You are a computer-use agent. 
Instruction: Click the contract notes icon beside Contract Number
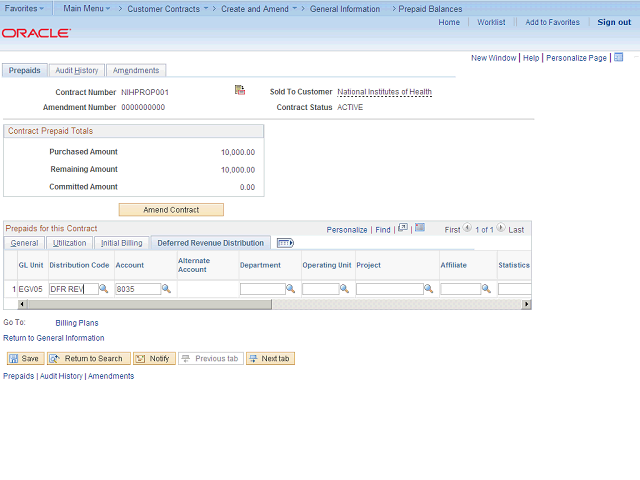[x=240, y=90]
